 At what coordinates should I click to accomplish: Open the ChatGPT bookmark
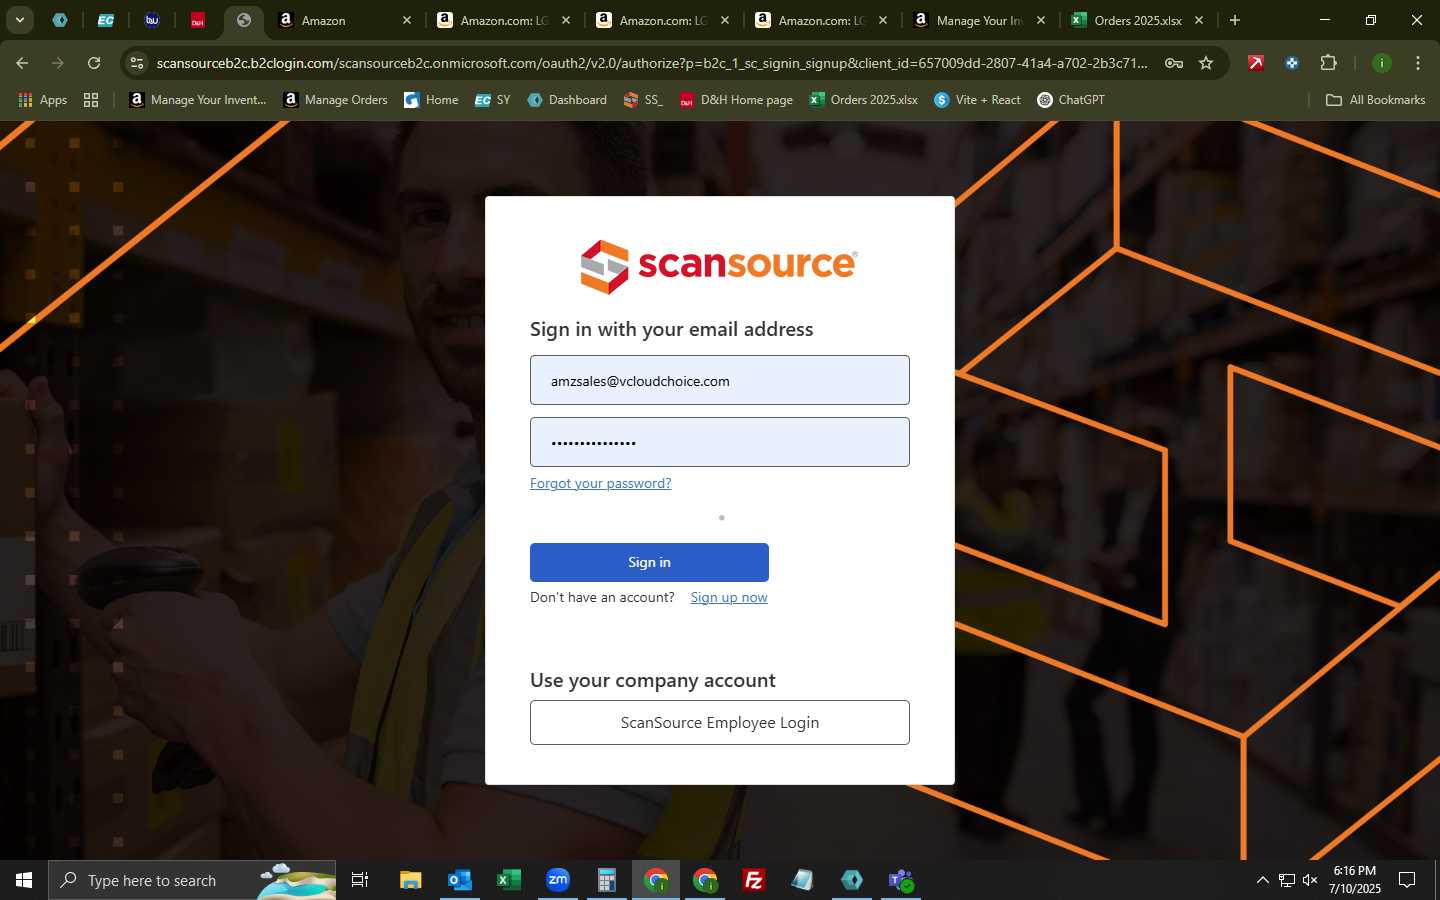1071,100
